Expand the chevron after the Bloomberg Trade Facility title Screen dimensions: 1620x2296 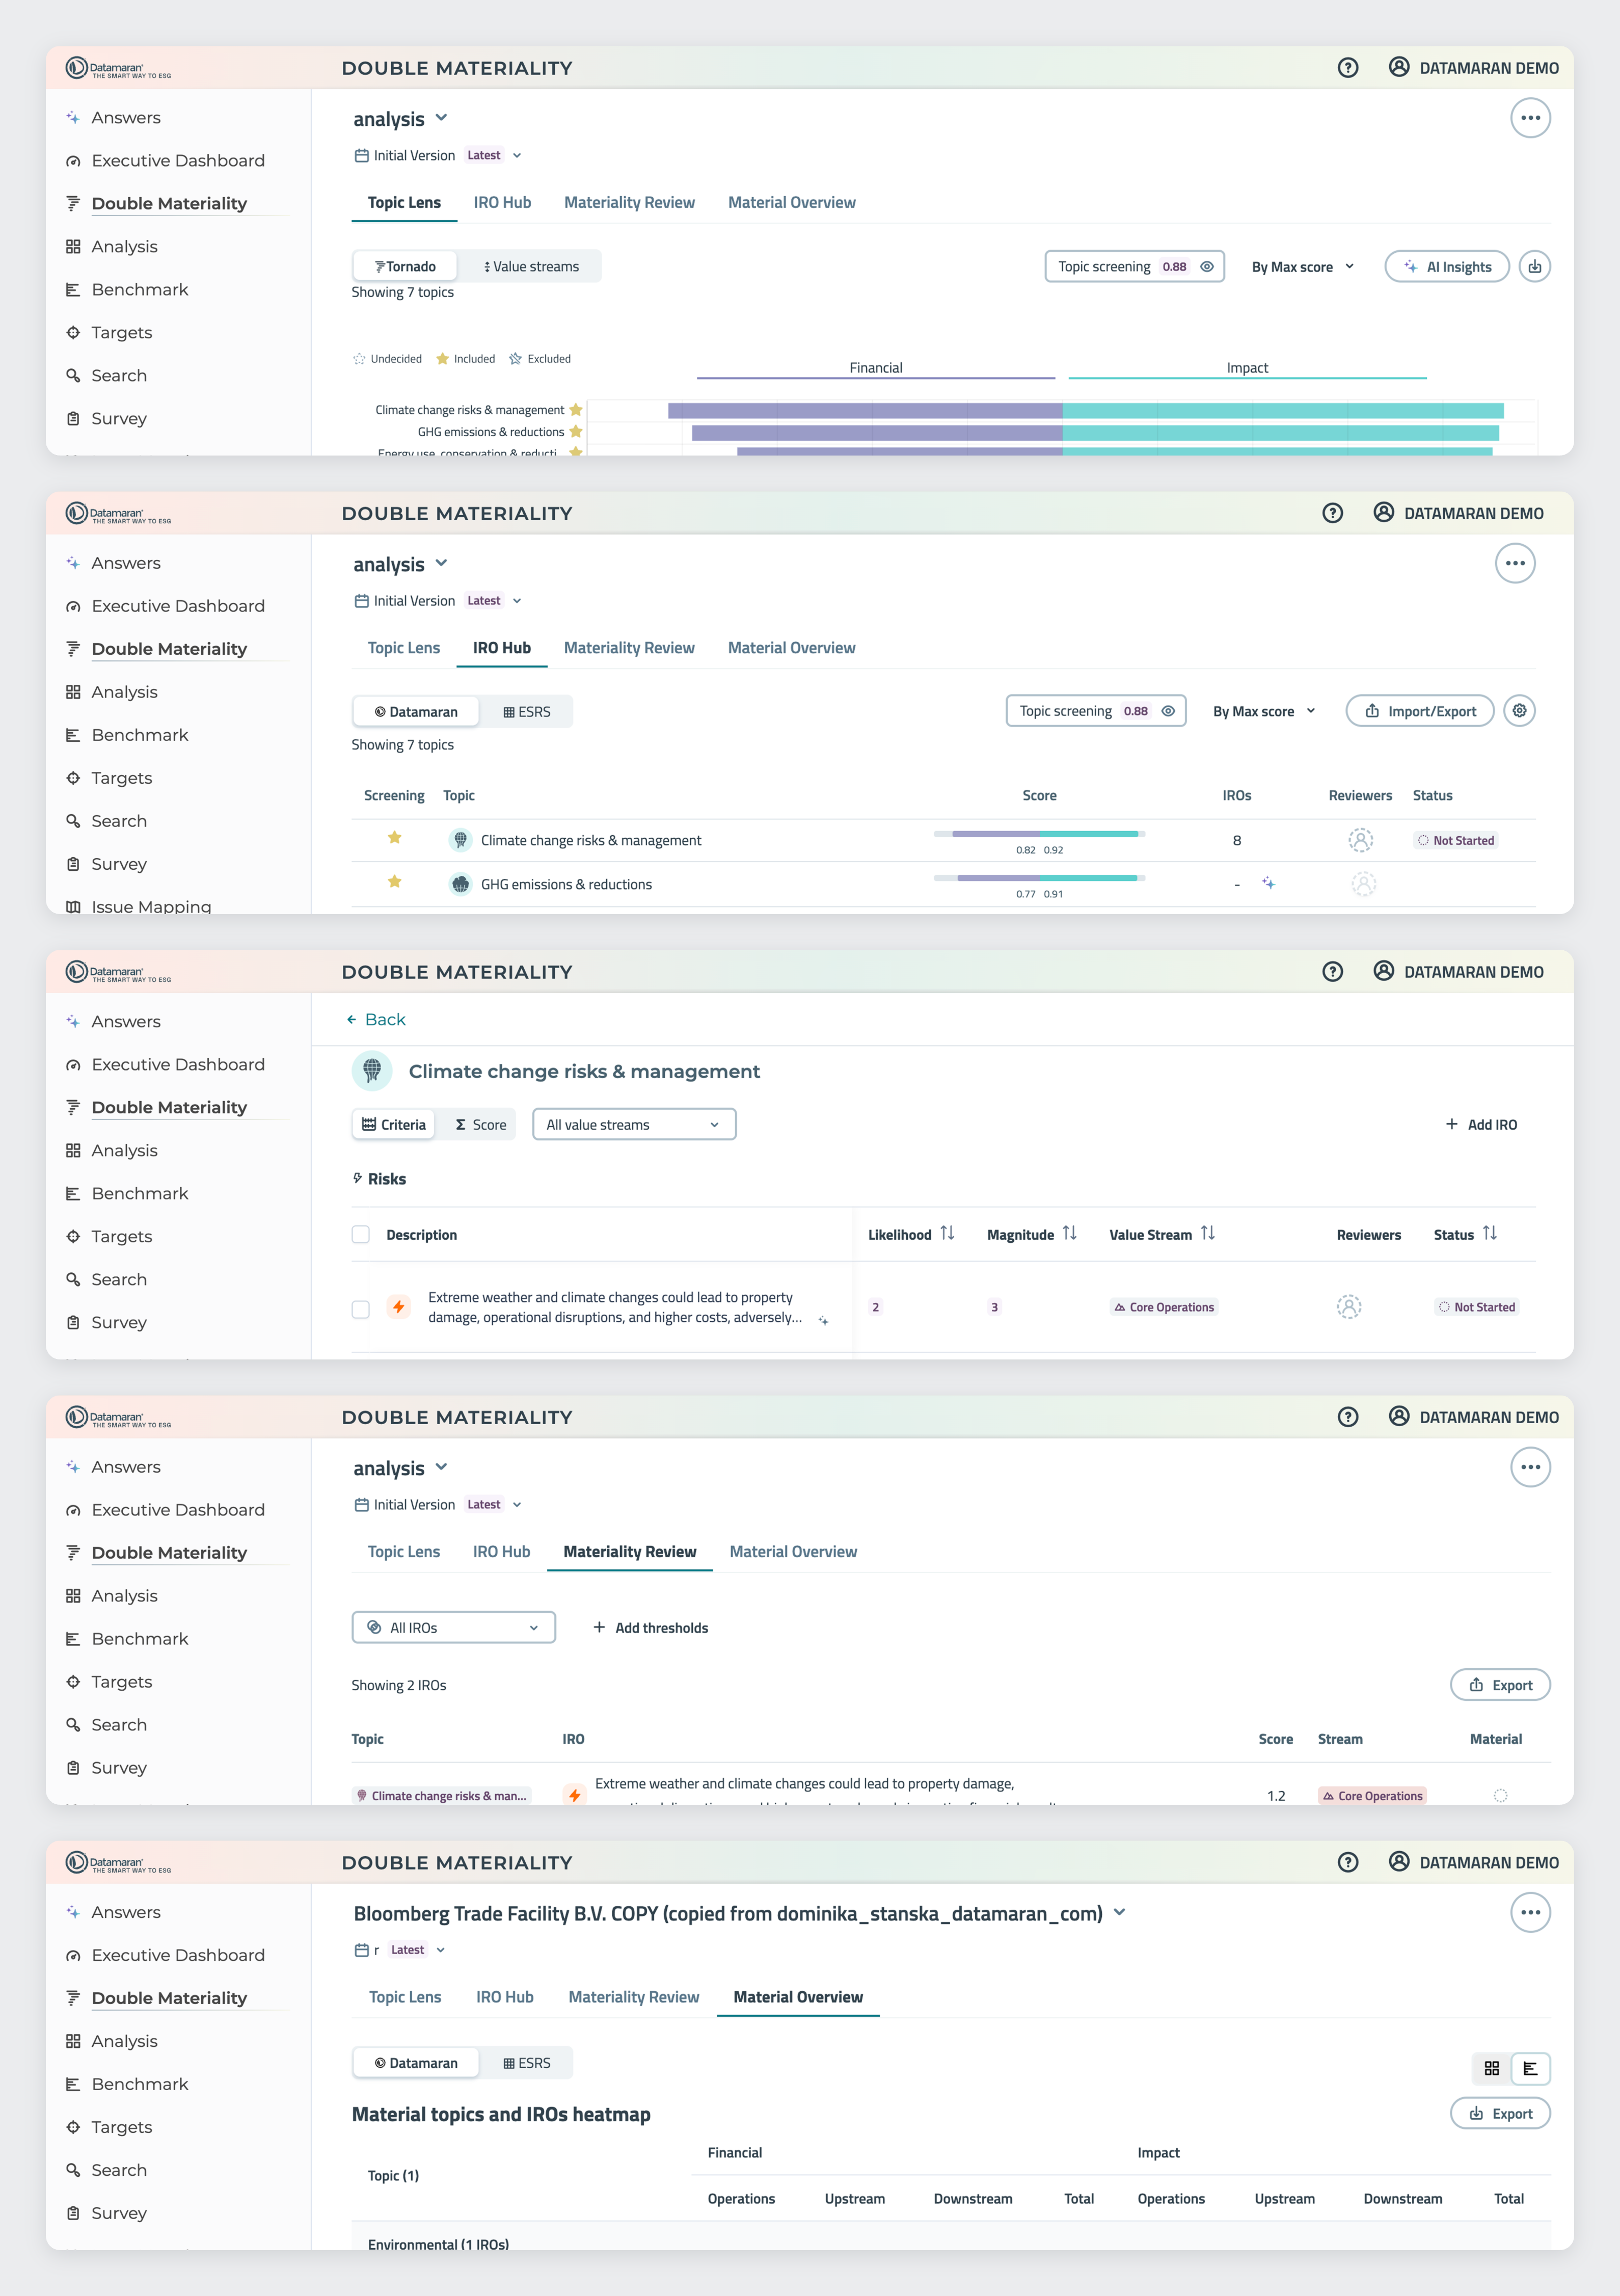coord(1119,1912)
